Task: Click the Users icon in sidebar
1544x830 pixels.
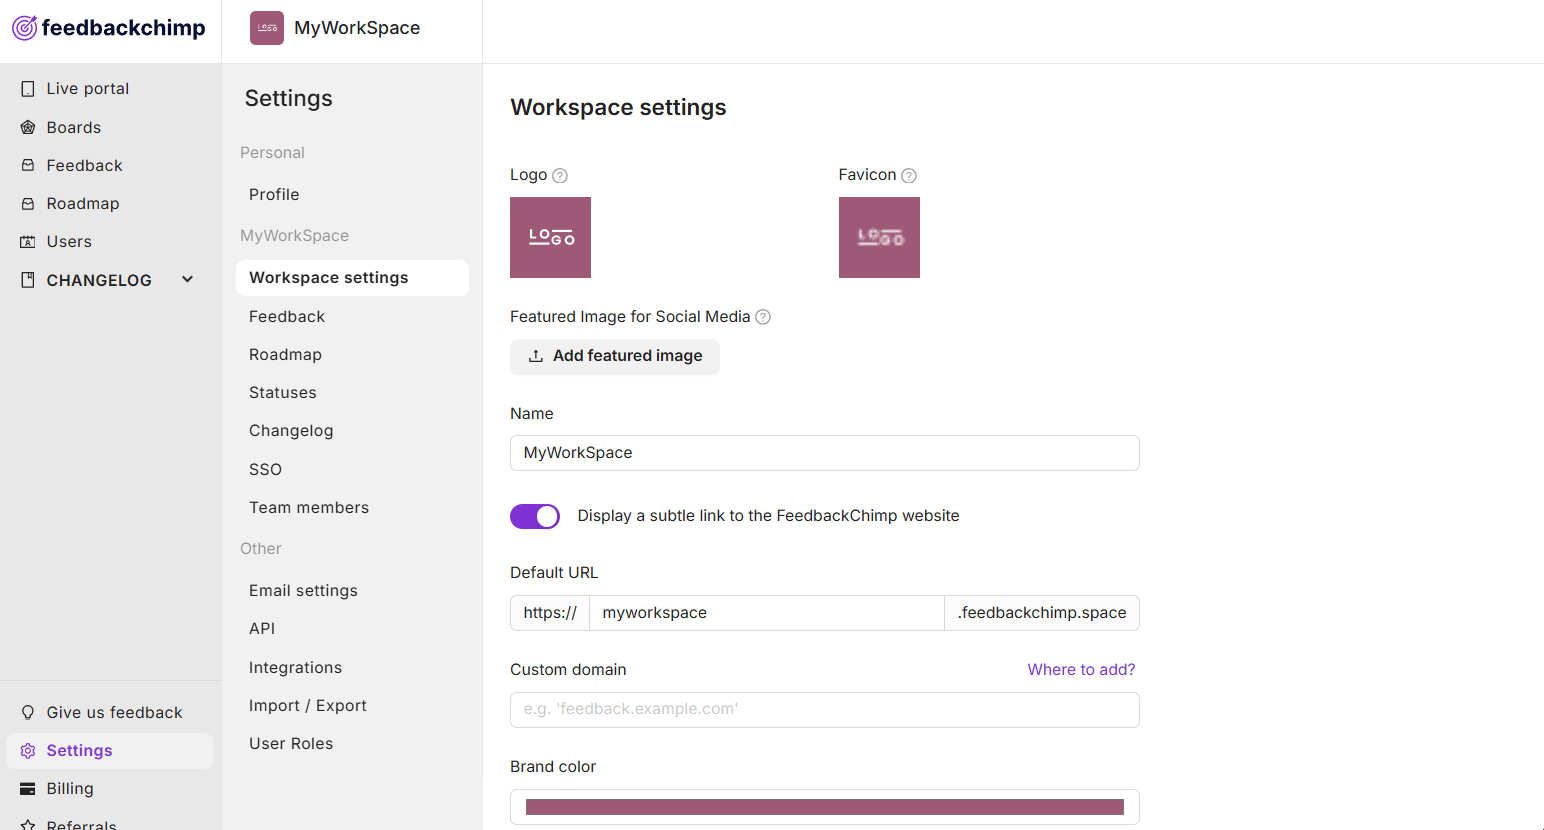Action: pos(28,241)
